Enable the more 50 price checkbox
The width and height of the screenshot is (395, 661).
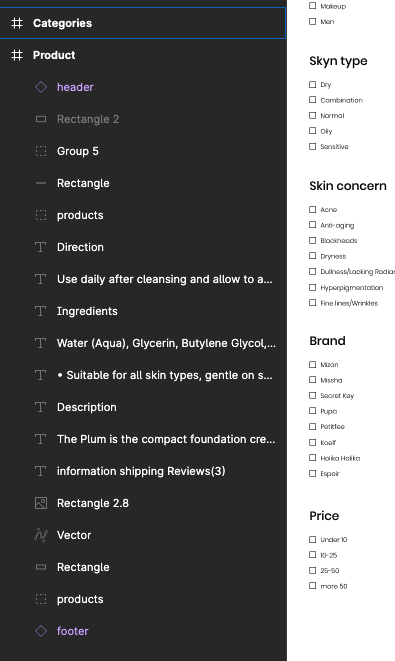coord(312,586)
